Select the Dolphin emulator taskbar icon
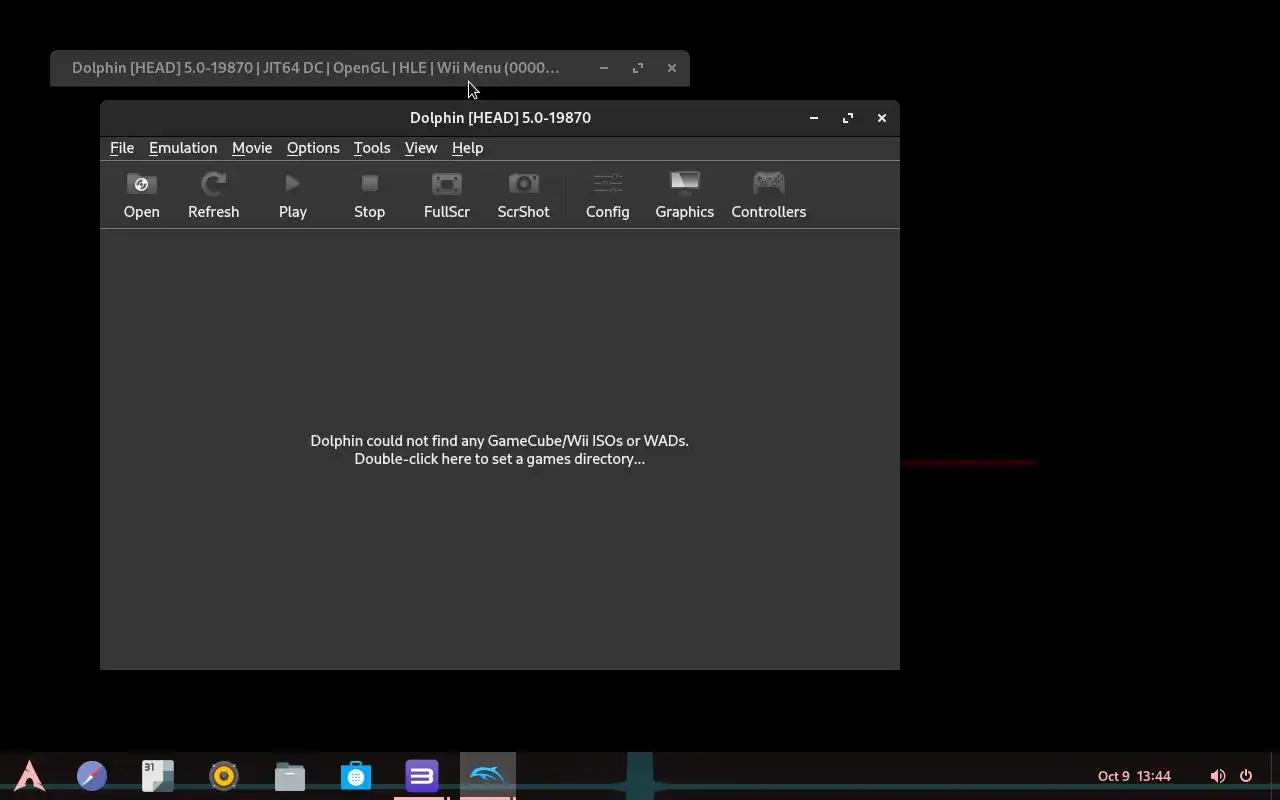Viewport: 1280px width, 800px height. (488, 776)
